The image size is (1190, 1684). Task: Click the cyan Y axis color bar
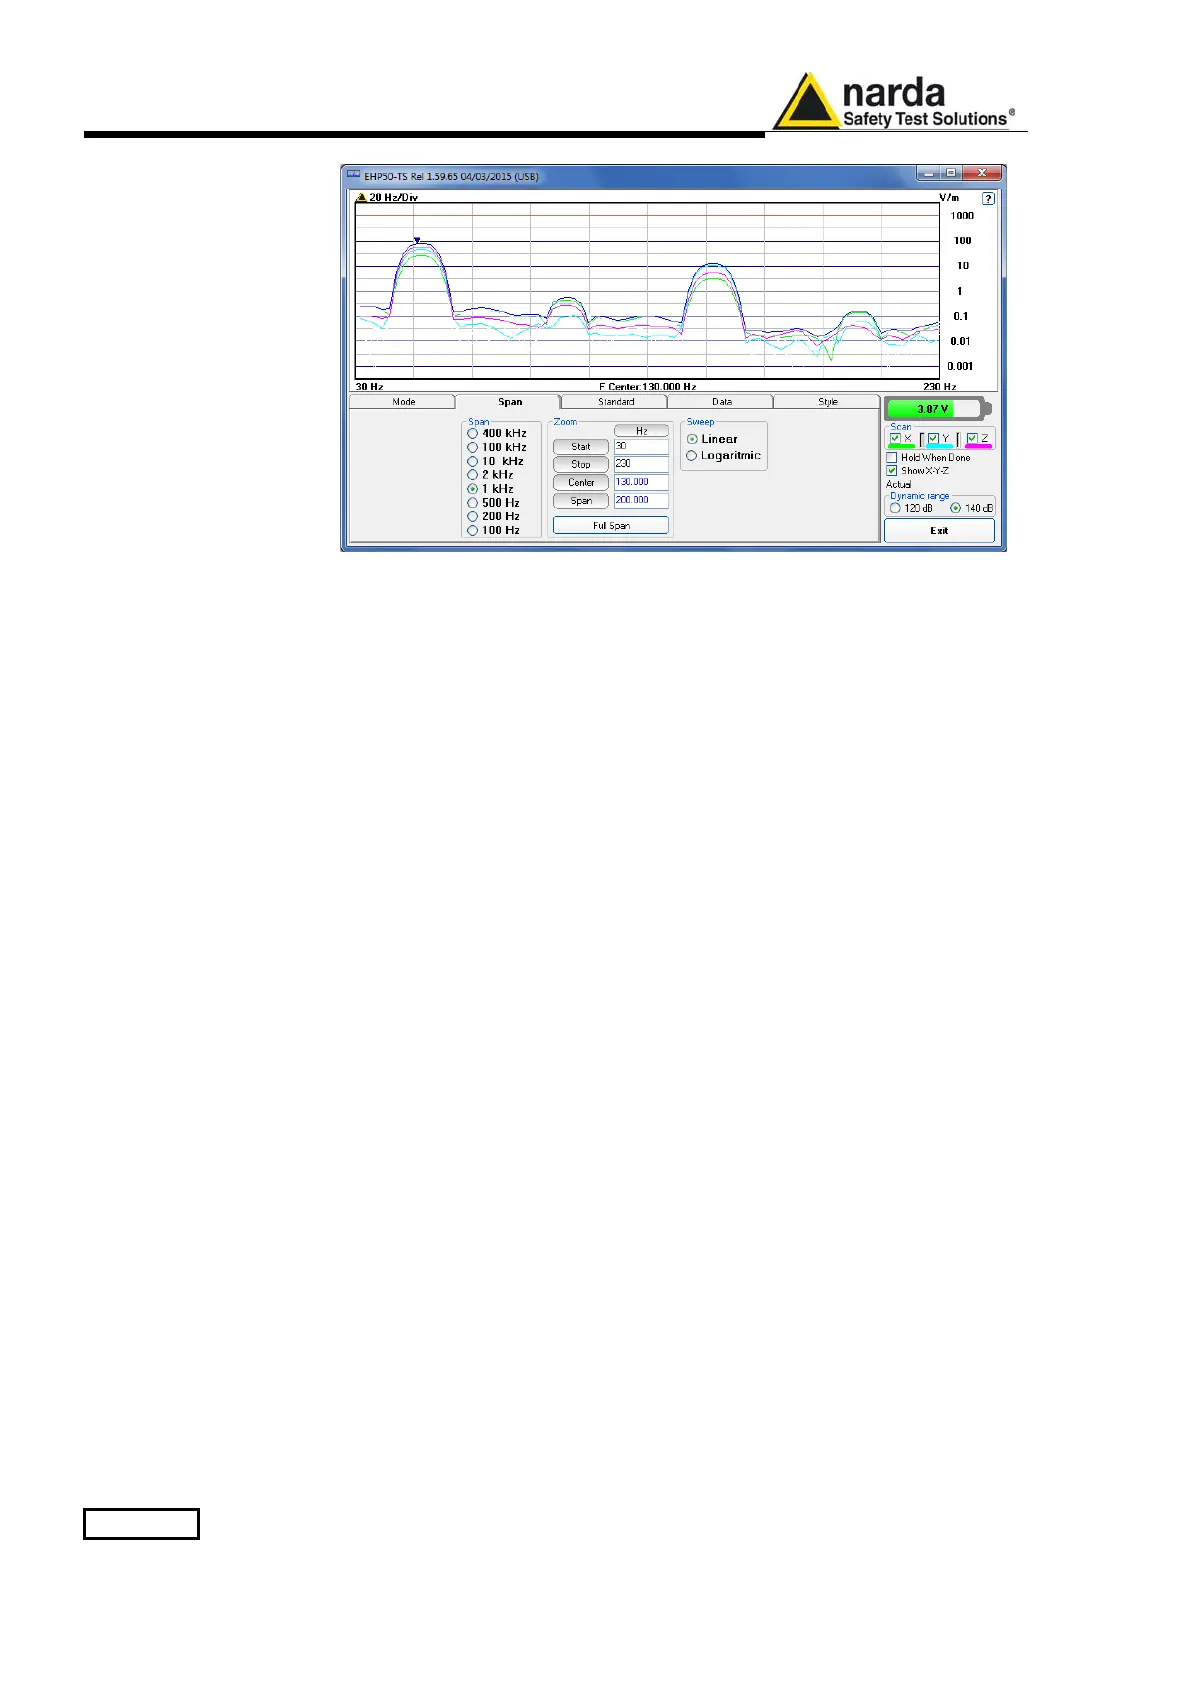pyautogui.click(x=940, y=447)
